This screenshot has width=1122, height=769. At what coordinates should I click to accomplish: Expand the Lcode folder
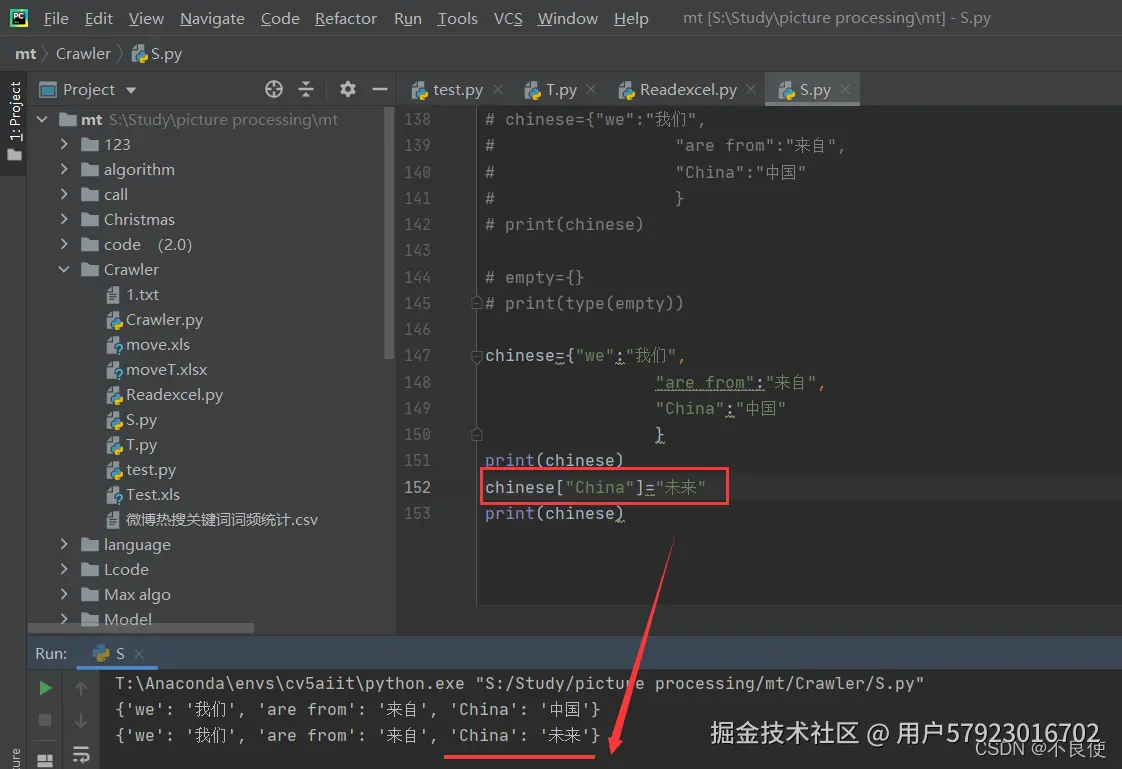click(x=64, y=569)
